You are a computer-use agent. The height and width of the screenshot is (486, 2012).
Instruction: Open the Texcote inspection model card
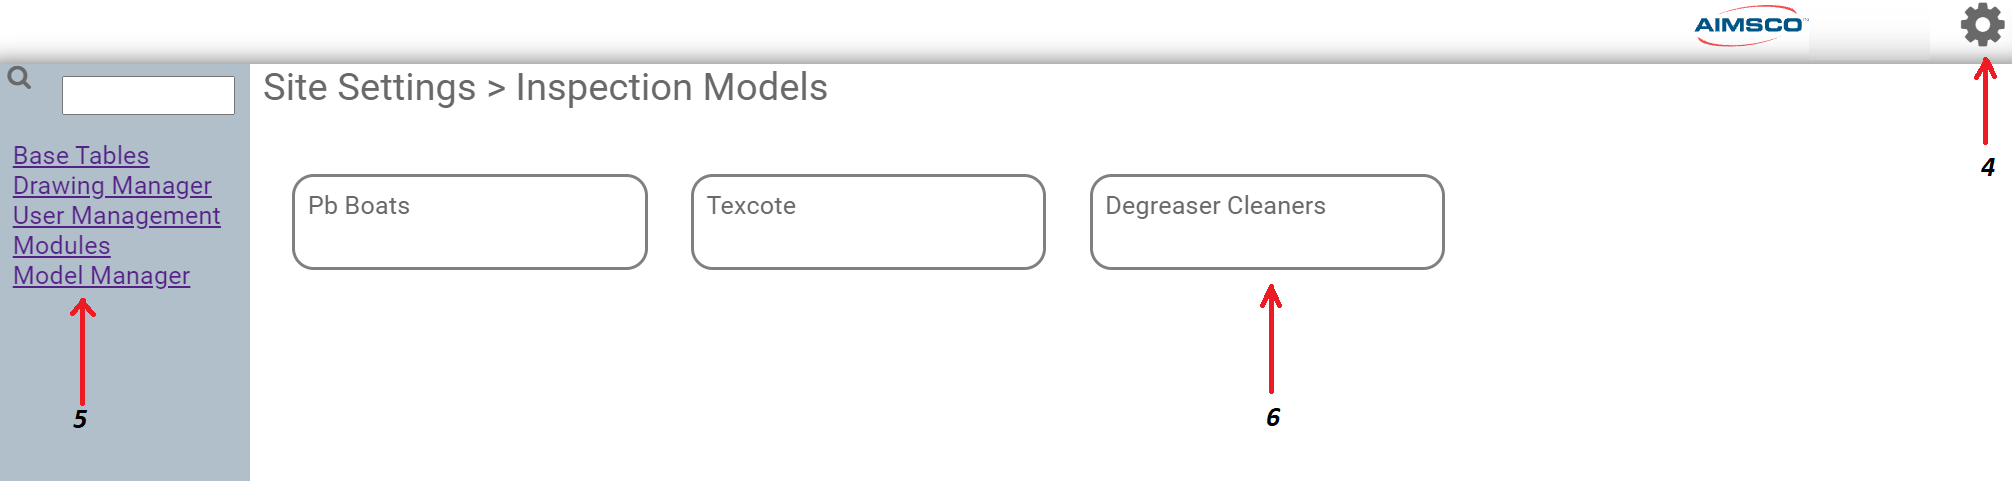click(x=868, y=222)
